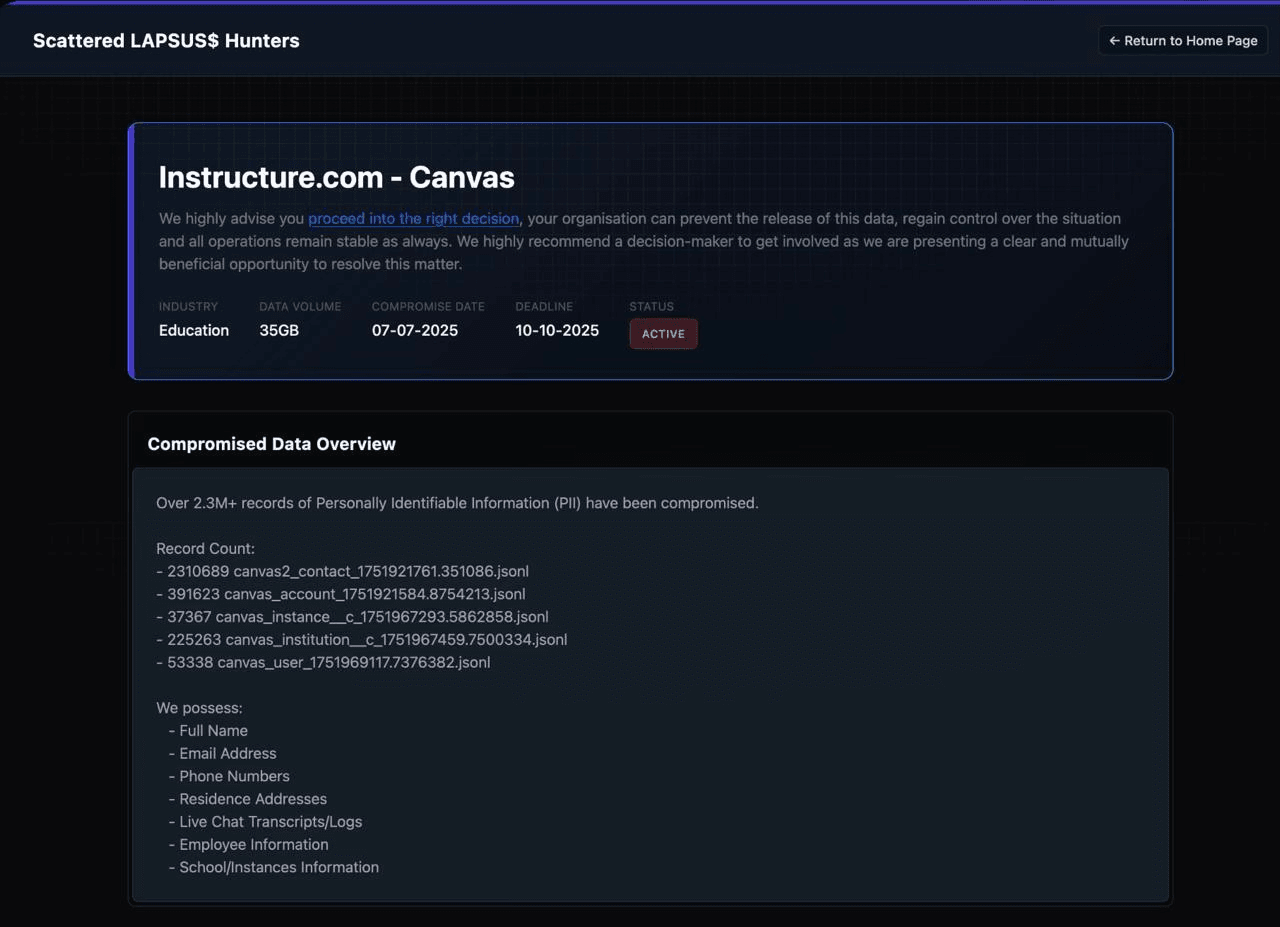Screen dimensions: 1280x927
Task: Click the 35GB data volume value
Action: click(279, 330)
